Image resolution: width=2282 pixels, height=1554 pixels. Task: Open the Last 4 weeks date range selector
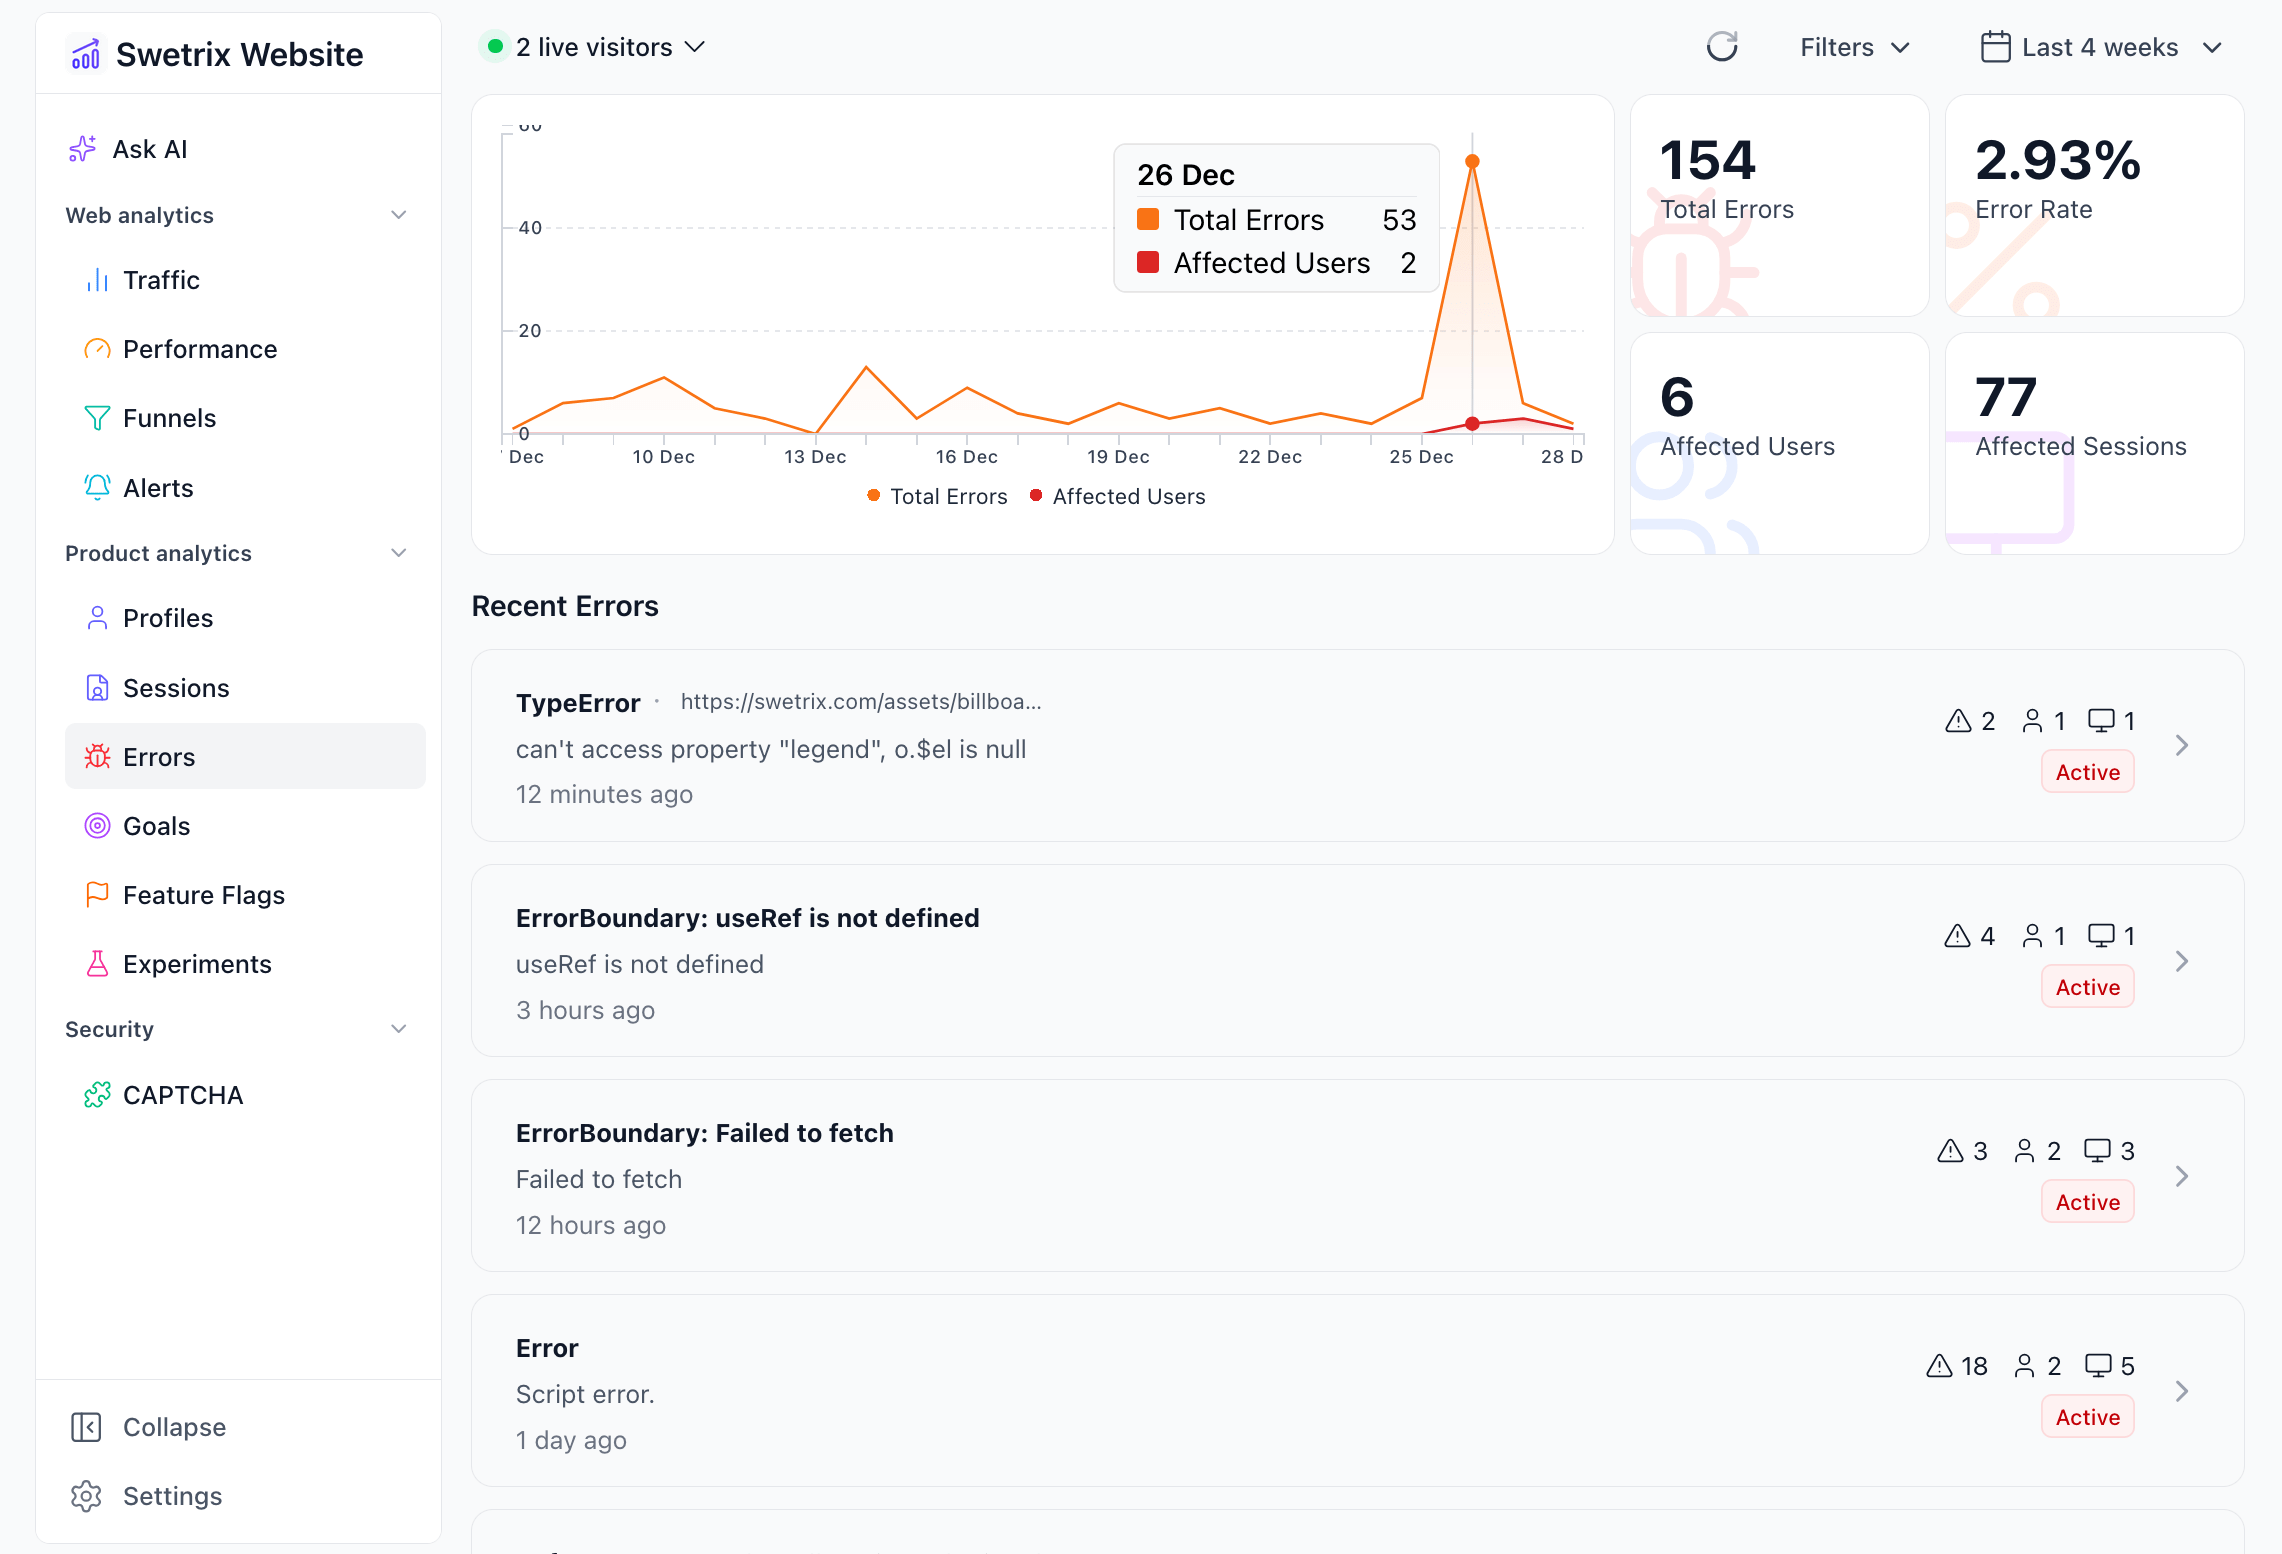[2099, 46]
